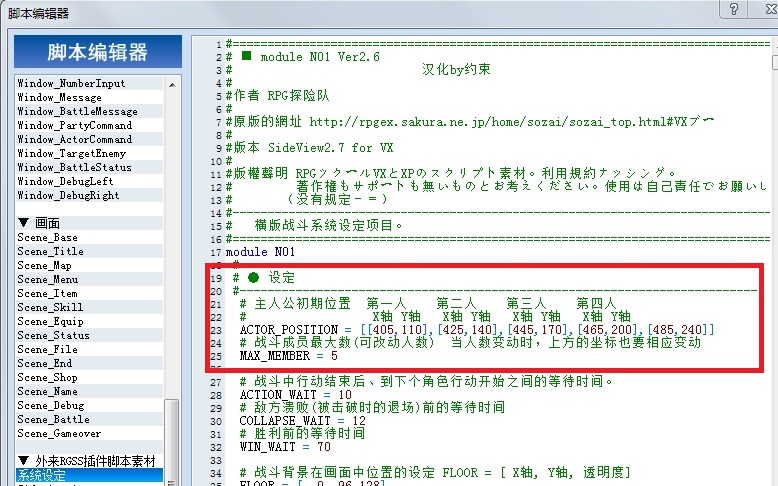Image resolution: width=778 pixels, height=486 pixels.
Task: Click 主人公初期位置 comment line
Action: (428, 303)
